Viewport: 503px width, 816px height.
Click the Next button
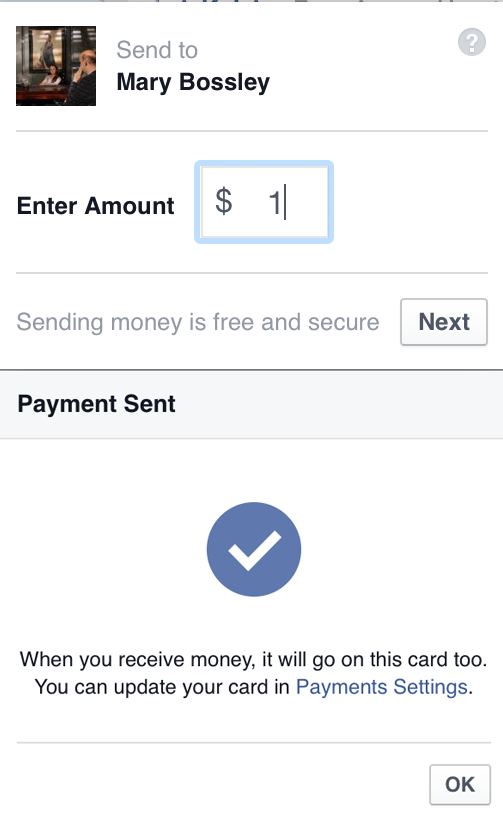444,322
